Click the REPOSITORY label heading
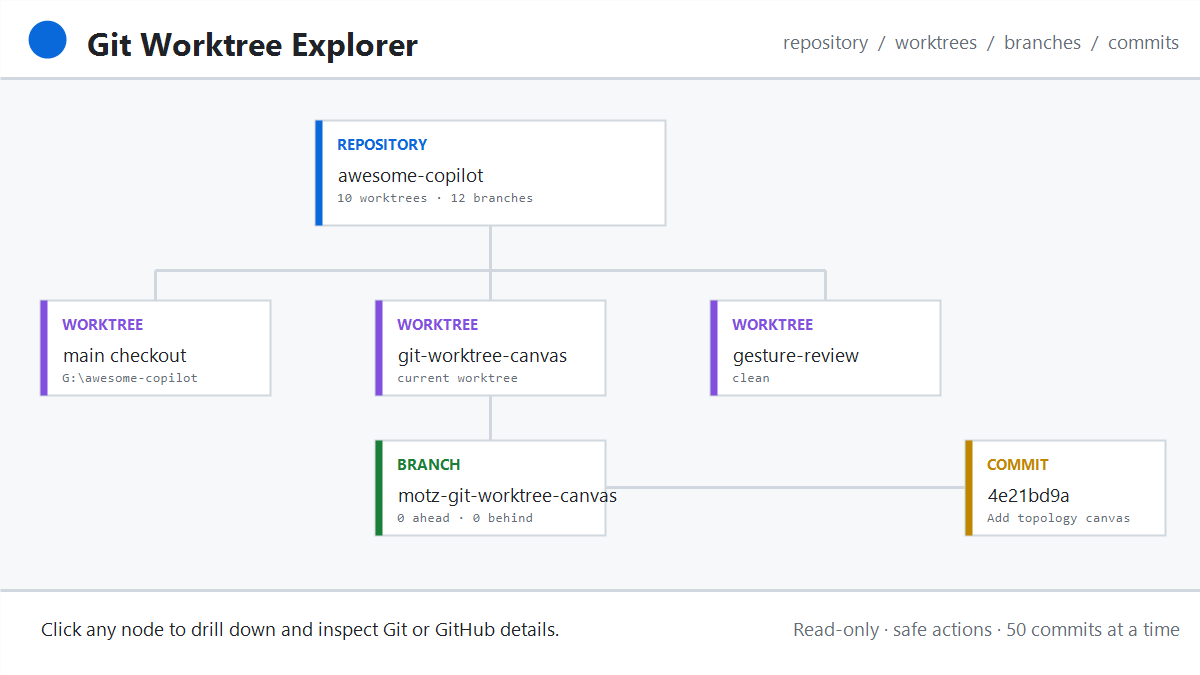This screenshot has width=1200, height=675. pyautogui.click(x=382, y=145)
